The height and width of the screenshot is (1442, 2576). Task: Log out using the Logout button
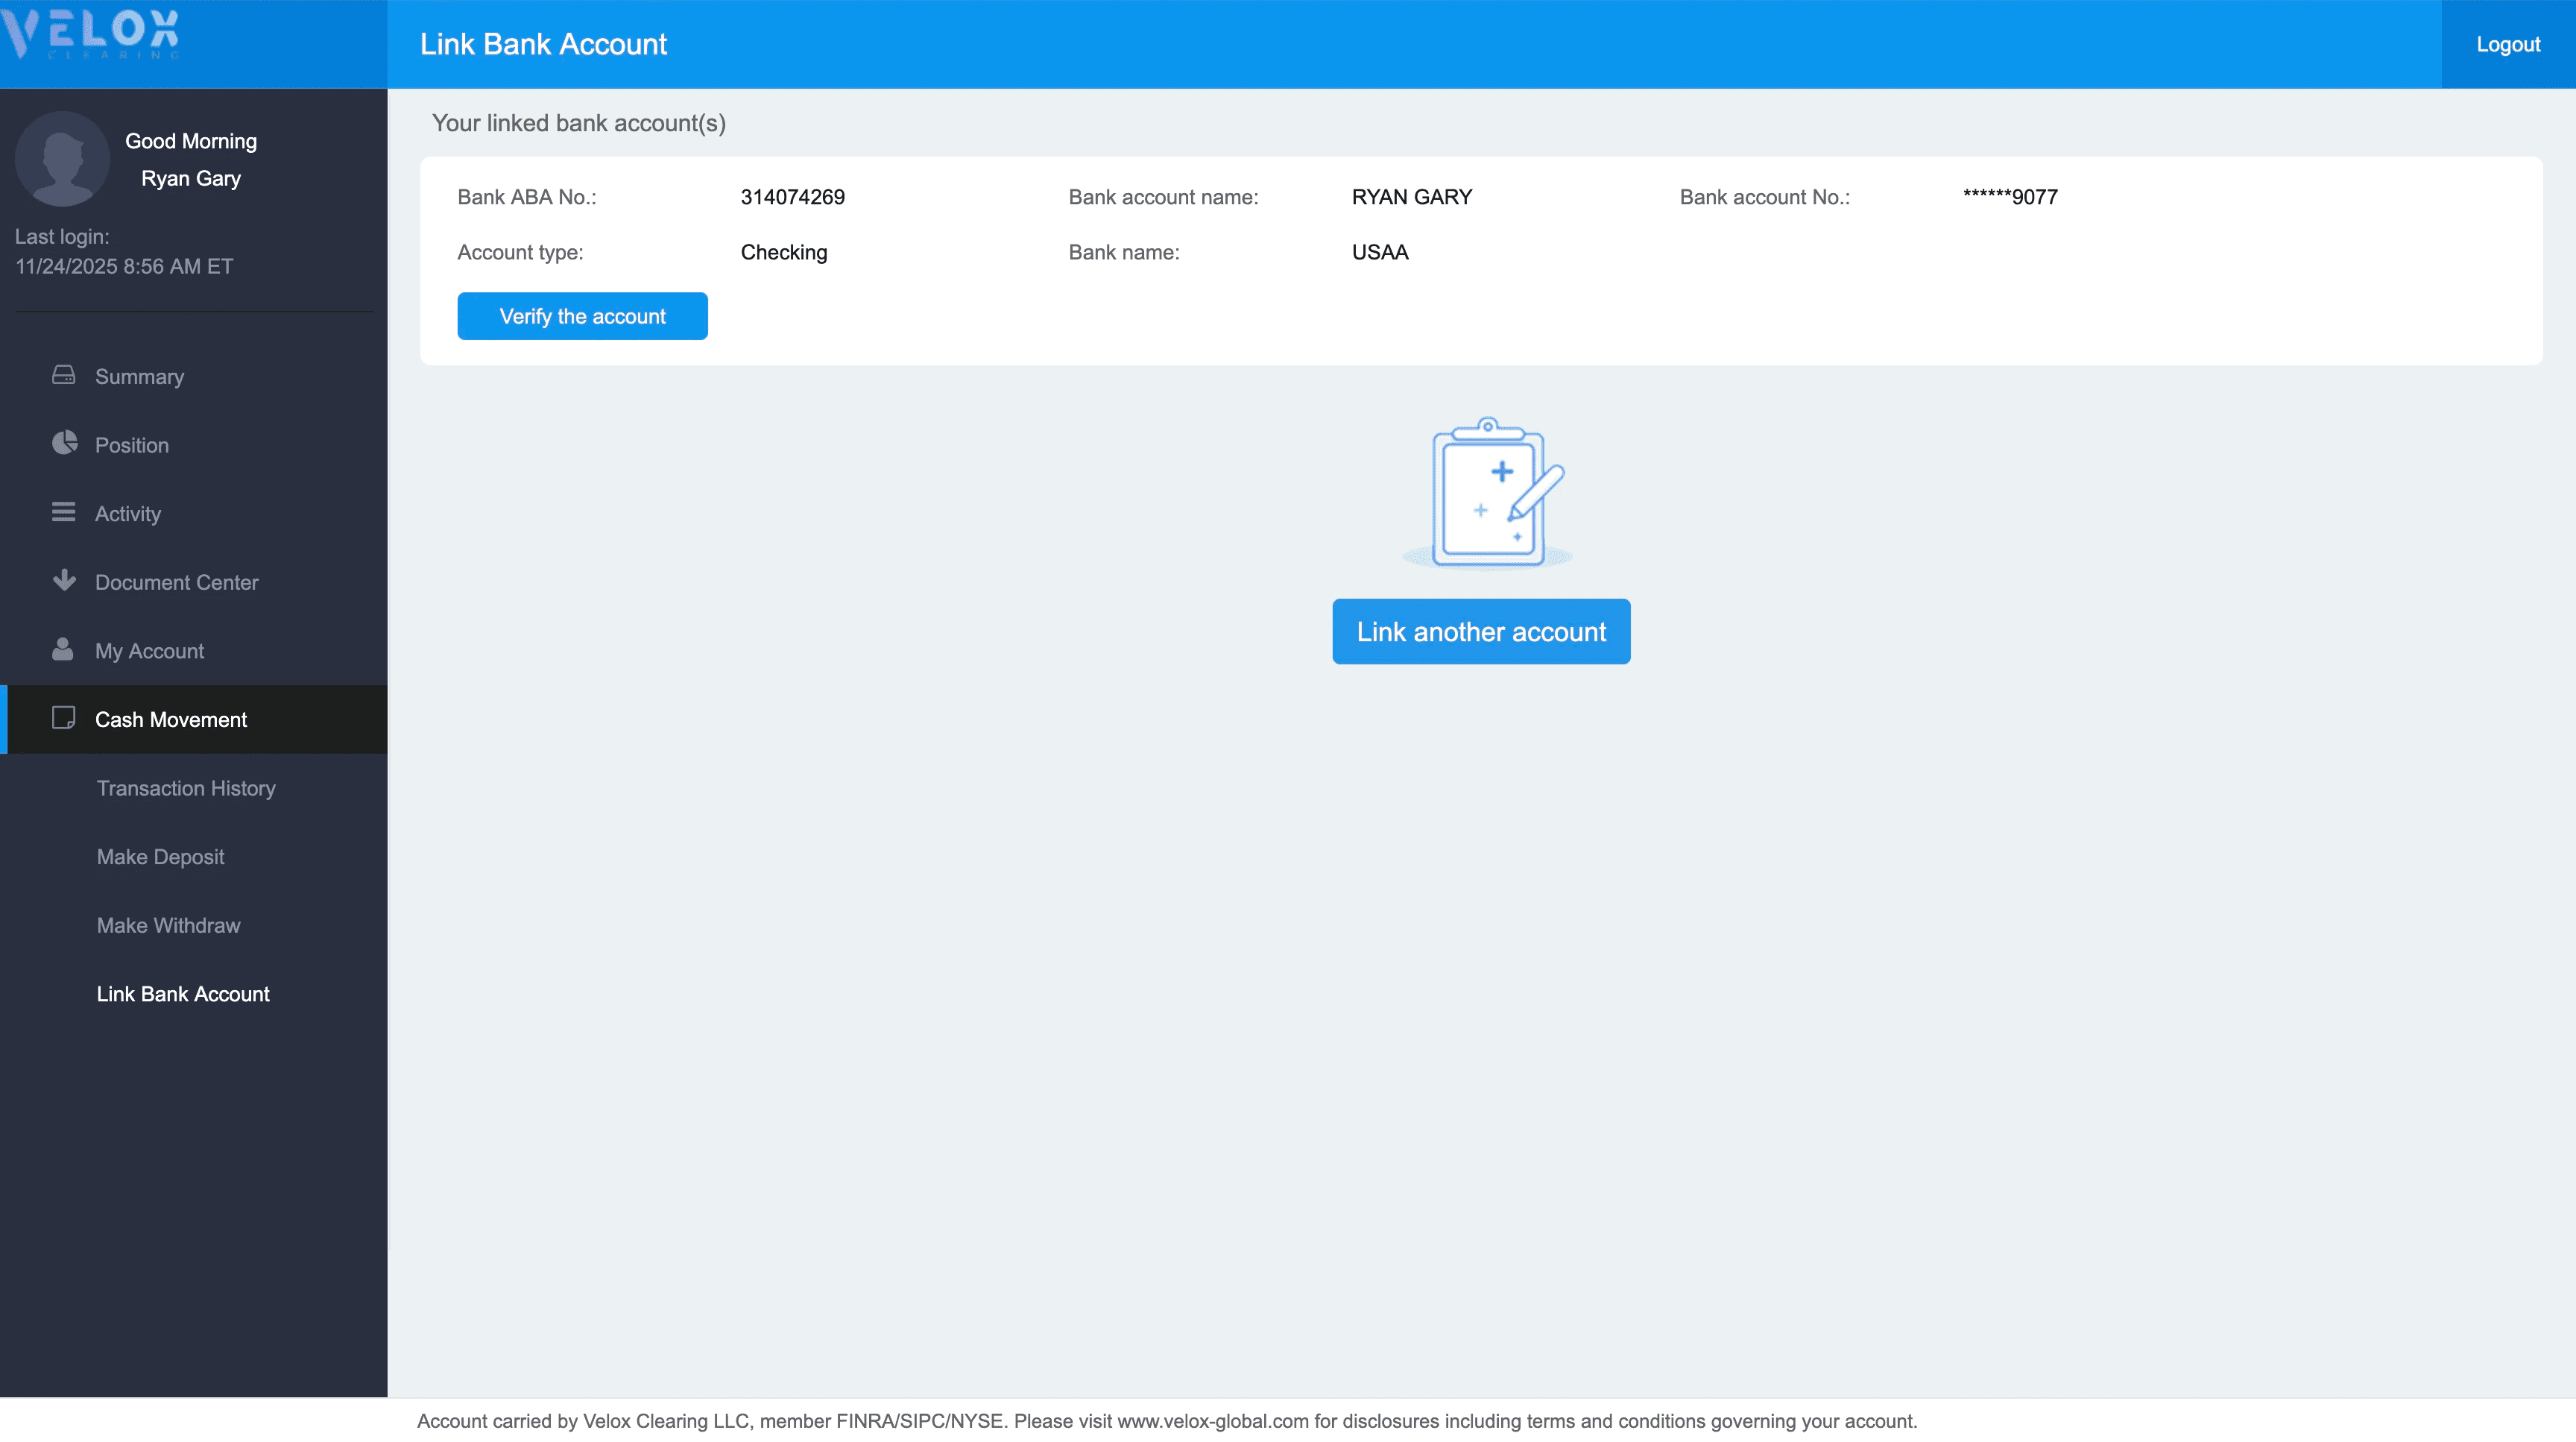(2507, 44)
